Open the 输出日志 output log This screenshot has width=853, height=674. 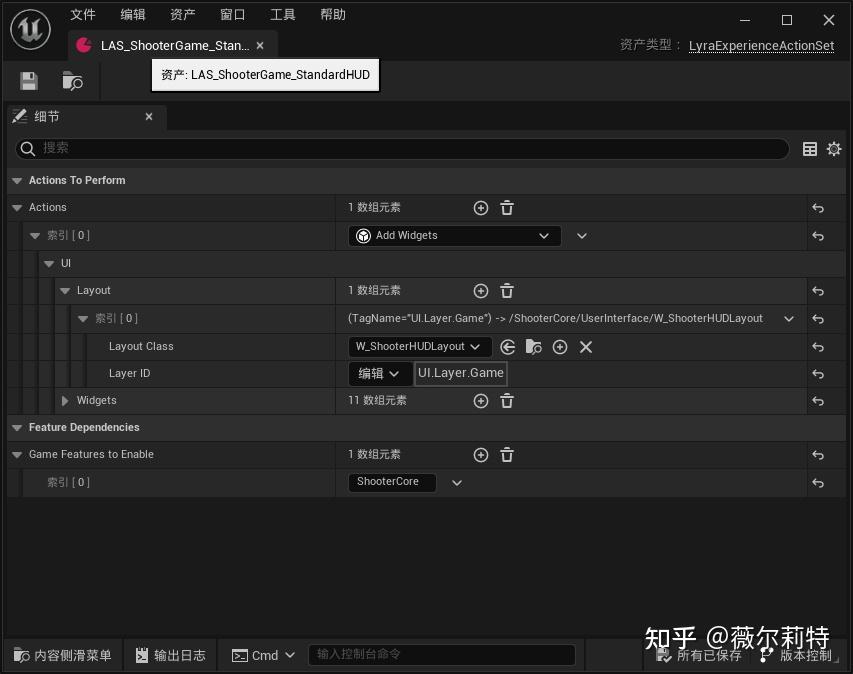click(x=170, y=655)
